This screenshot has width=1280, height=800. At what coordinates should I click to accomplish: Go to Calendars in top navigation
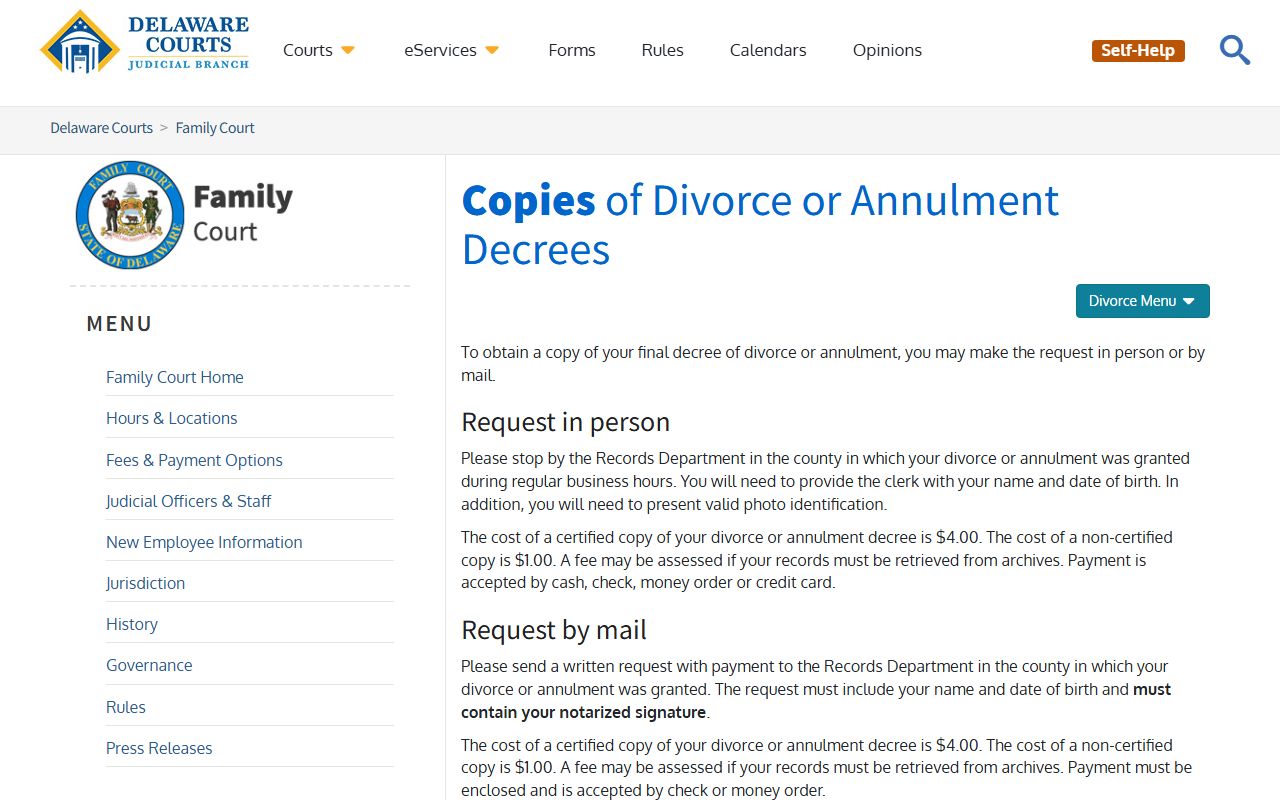[x=768, y=50]
